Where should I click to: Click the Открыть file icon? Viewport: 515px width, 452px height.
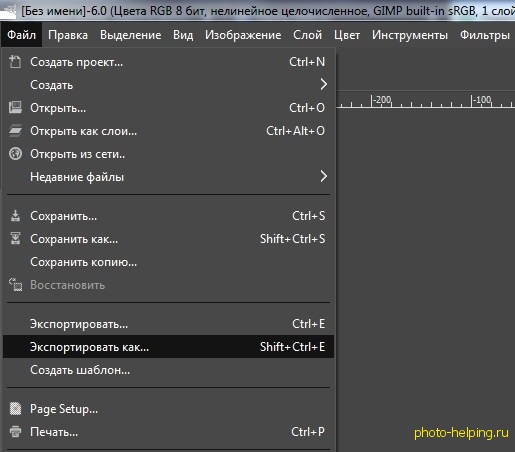(x=15, y=108)
